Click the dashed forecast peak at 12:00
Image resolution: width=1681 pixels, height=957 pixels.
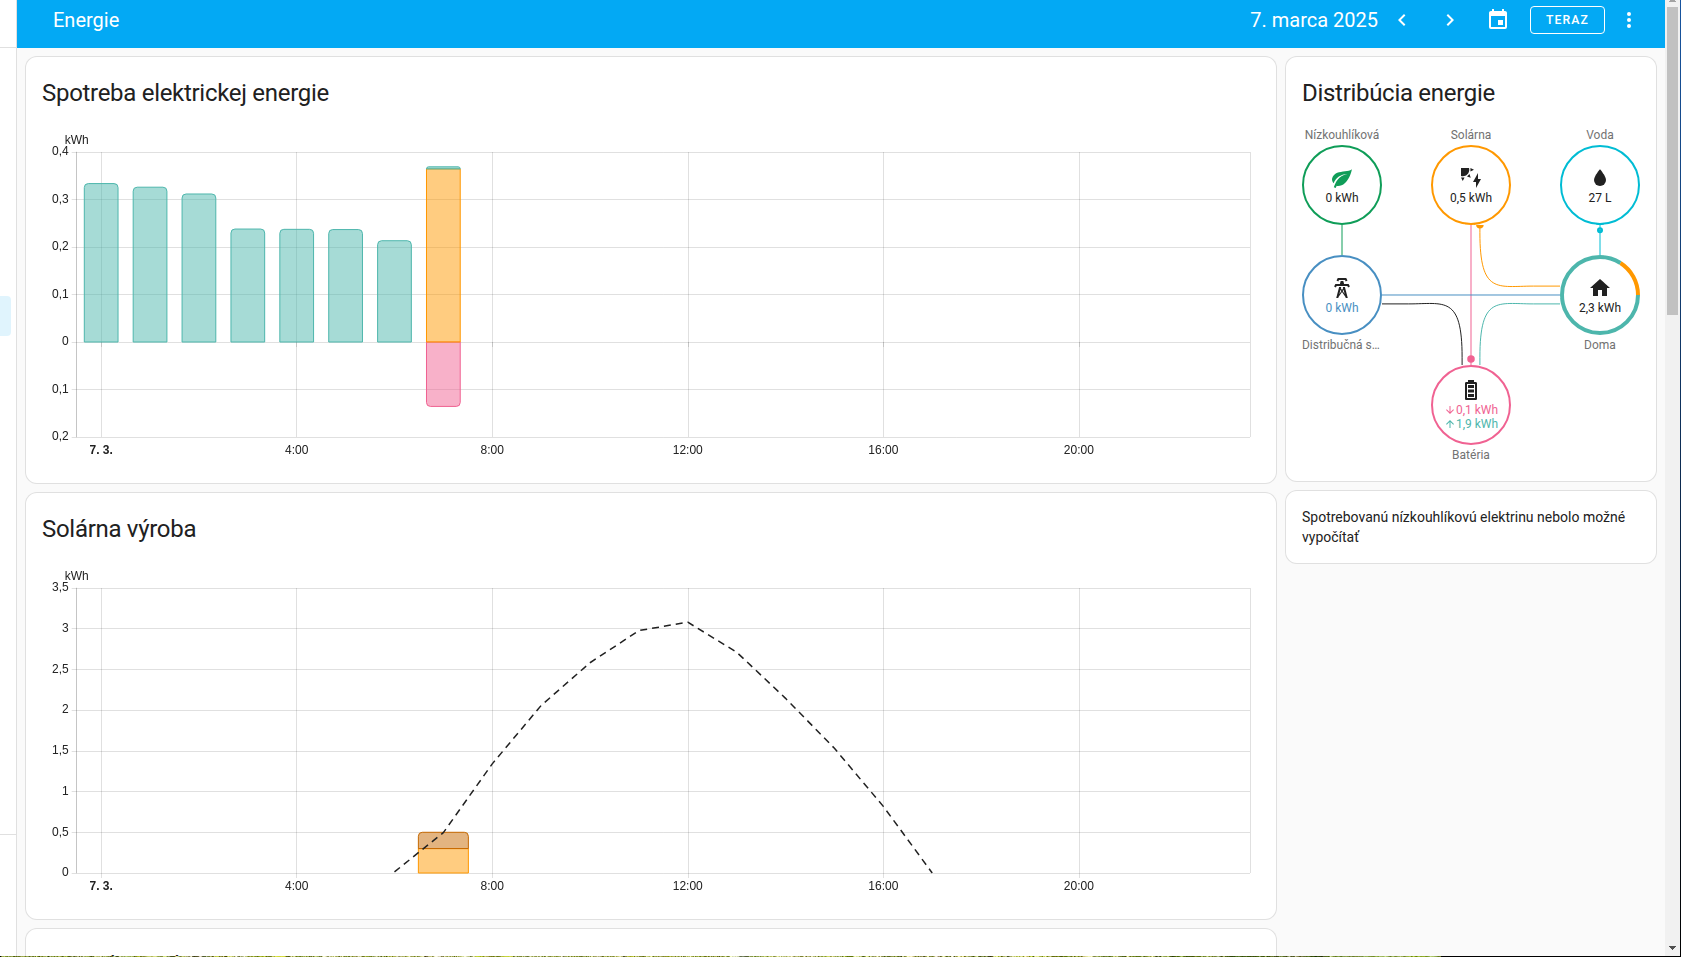[x=687, y=622]
